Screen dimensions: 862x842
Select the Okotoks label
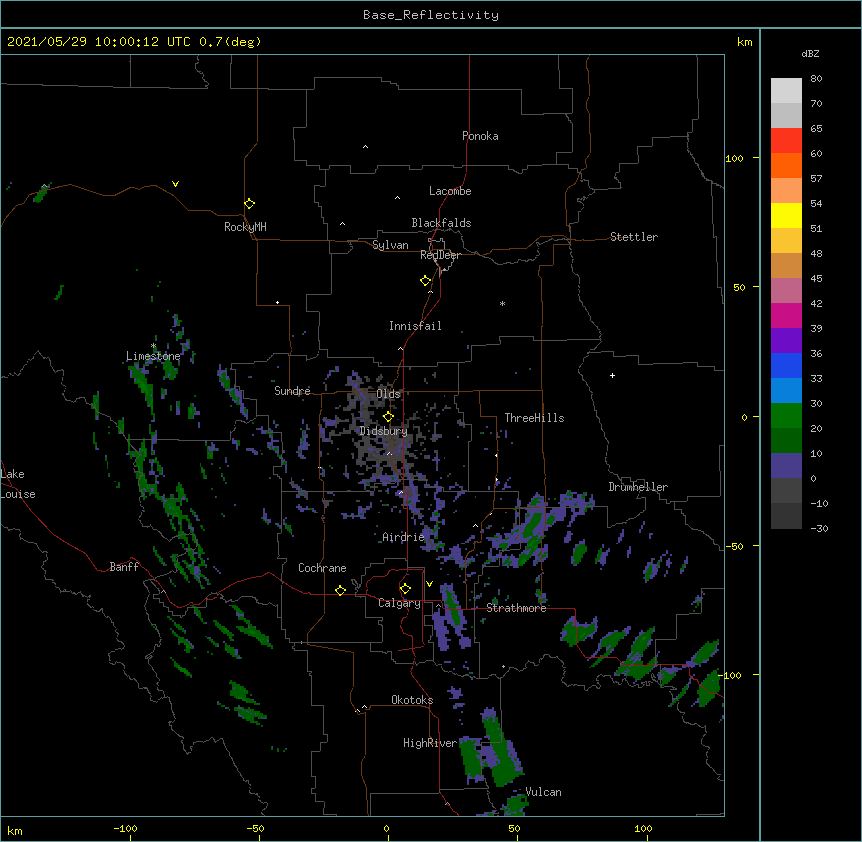point(412,700)
